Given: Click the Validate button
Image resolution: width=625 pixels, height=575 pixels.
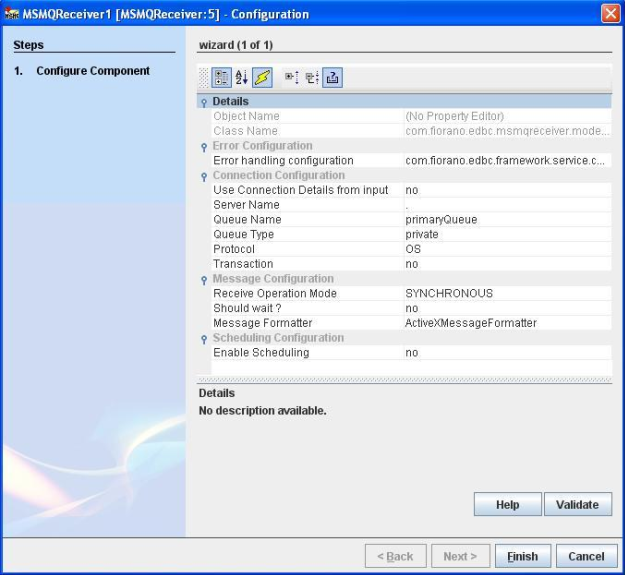Looking at the screenshot, I should (578, 504).
